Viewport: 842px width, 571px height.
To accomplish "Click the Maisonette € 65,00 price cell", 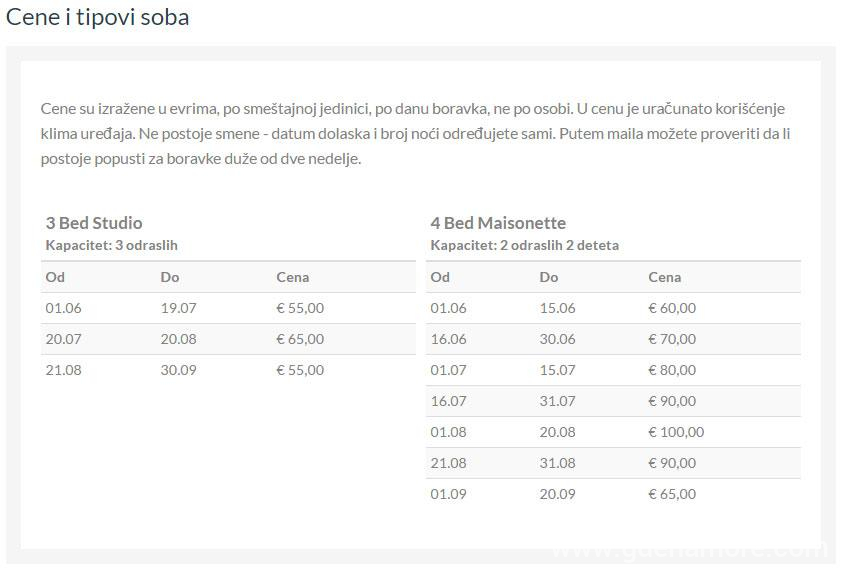I will pyautogui.click(x=672, y=494).
